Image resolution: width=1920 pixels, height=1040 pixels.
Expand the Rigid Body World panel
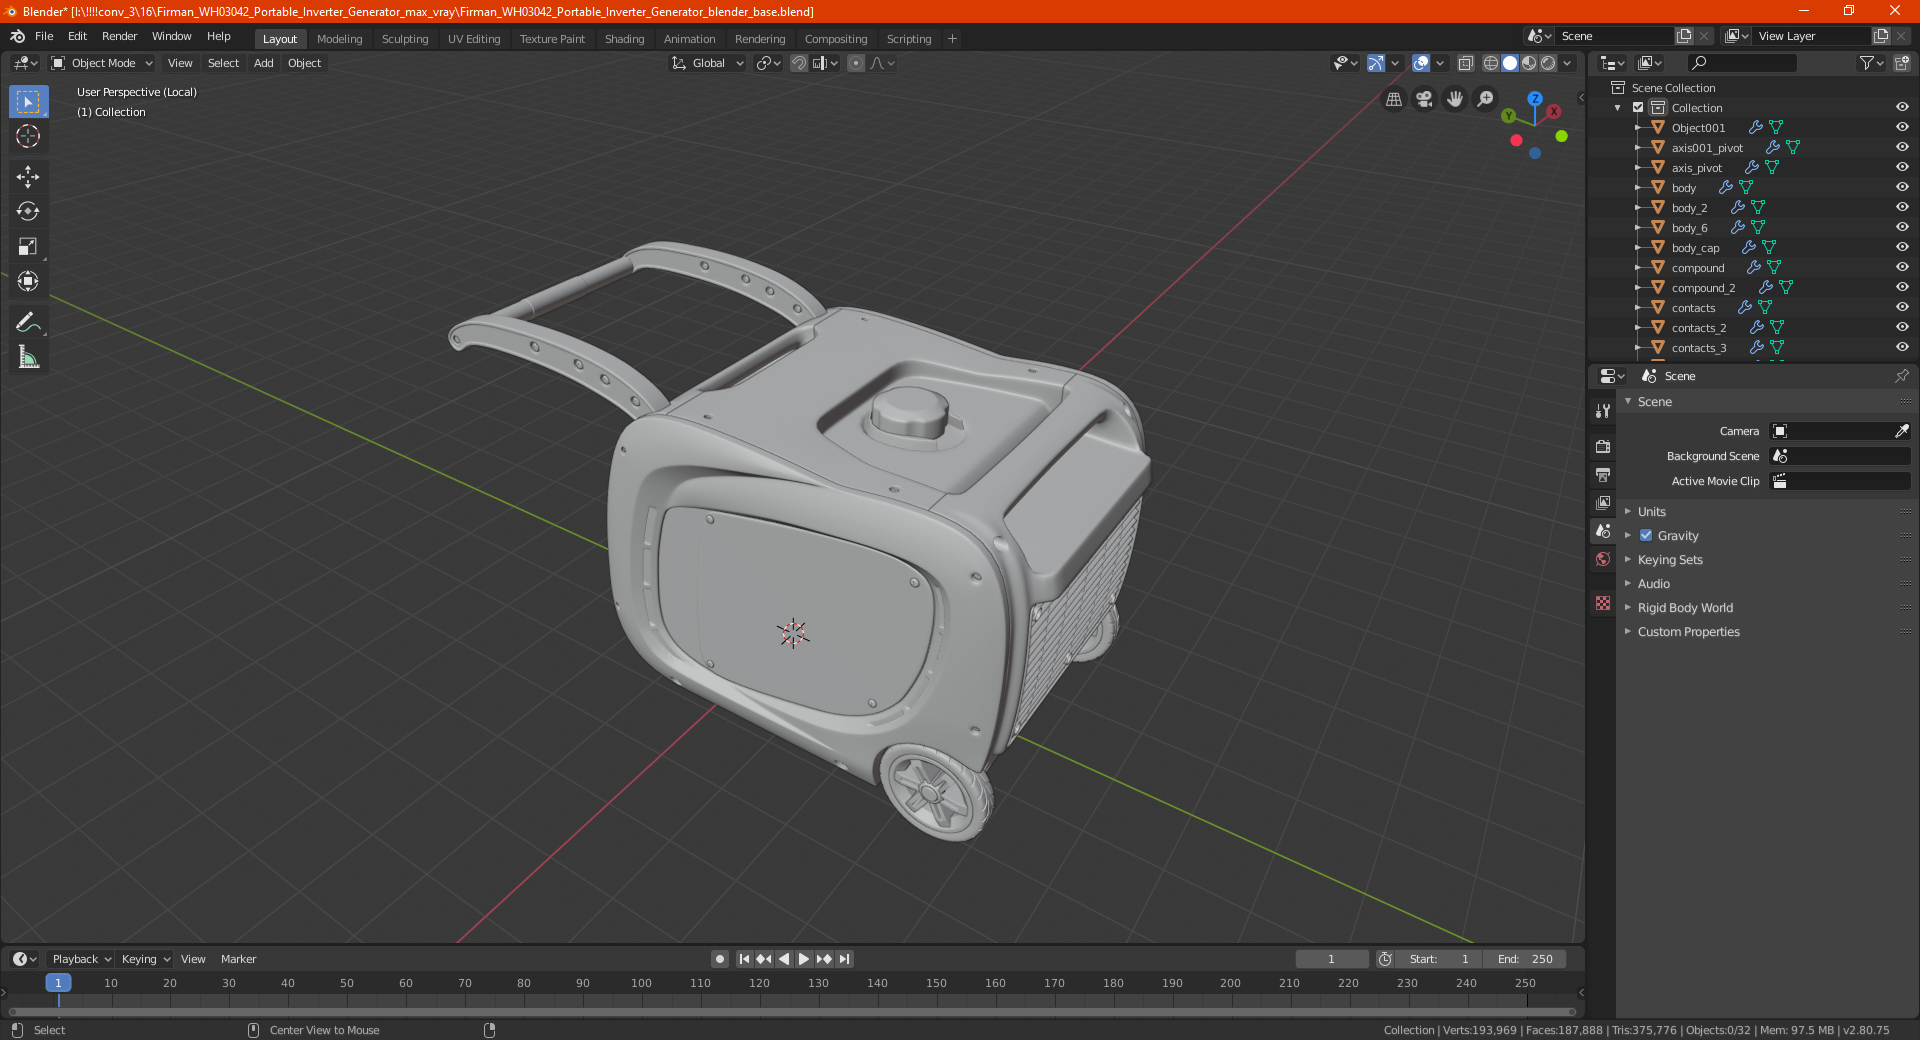(1685, 608)
